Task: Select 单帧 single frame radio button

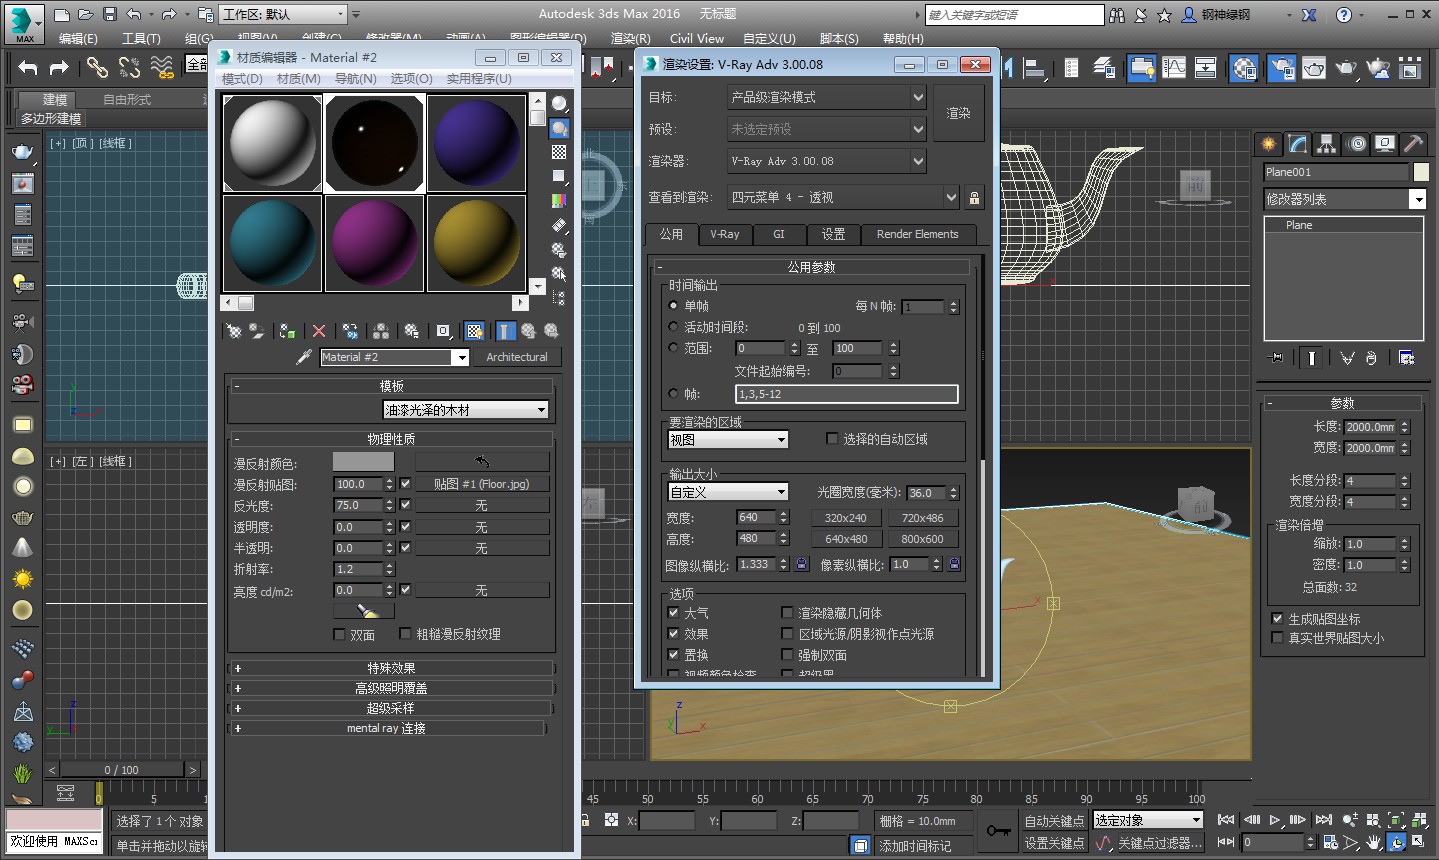Action: (673, 306)
